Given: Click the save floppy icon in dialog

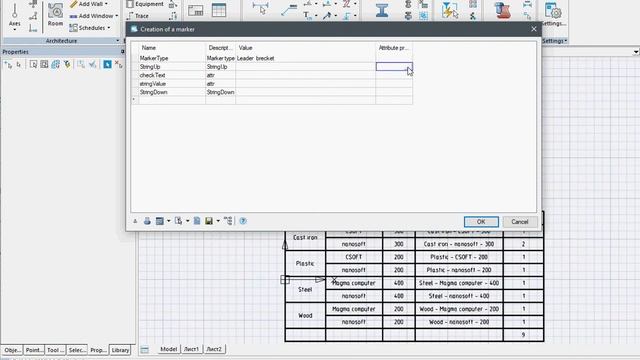Looking at the screenshot, I should click(x=209, y=221).
